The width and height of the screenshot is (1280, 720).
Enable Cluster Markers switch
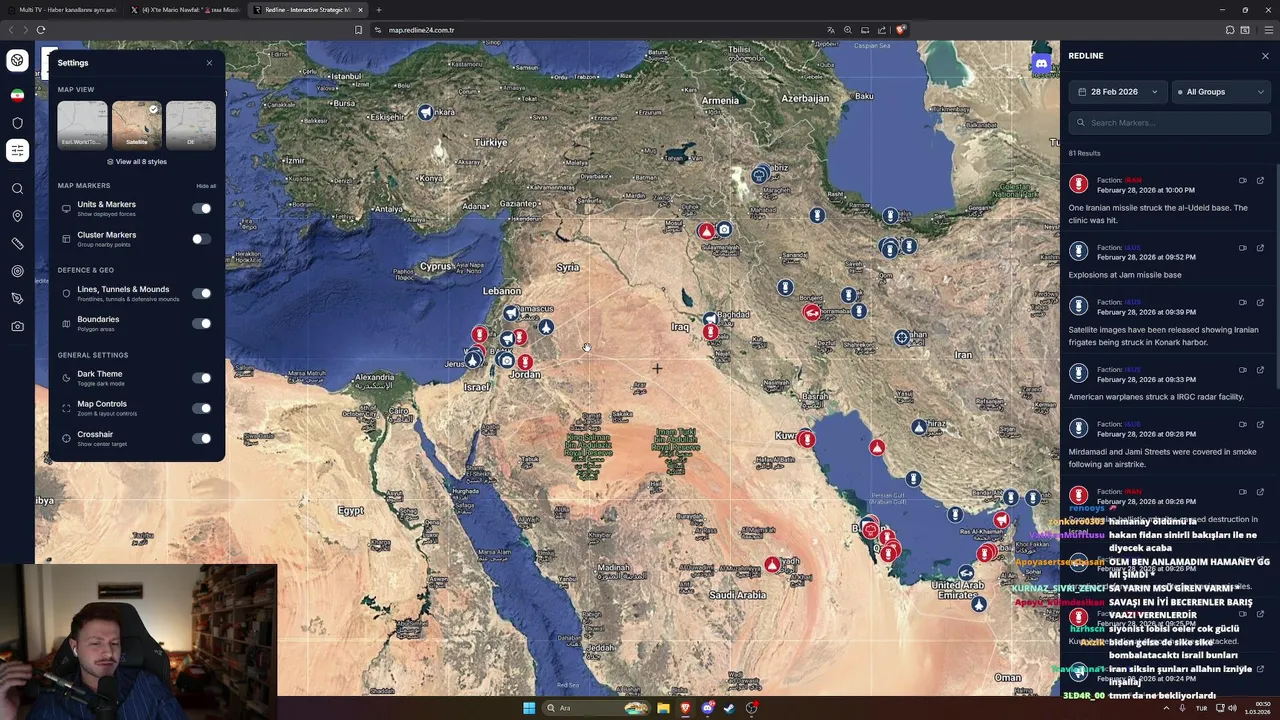tap(202, 239)
